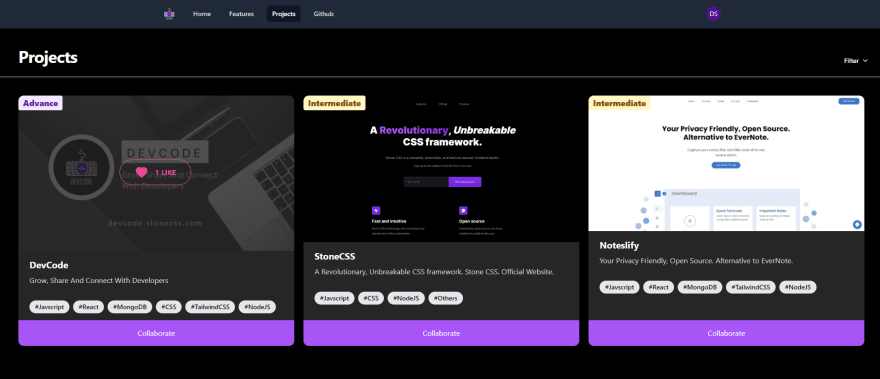Collaborate on the DevCode project
The width and height of the screenshot is (880, 379).
pos(156,333)
